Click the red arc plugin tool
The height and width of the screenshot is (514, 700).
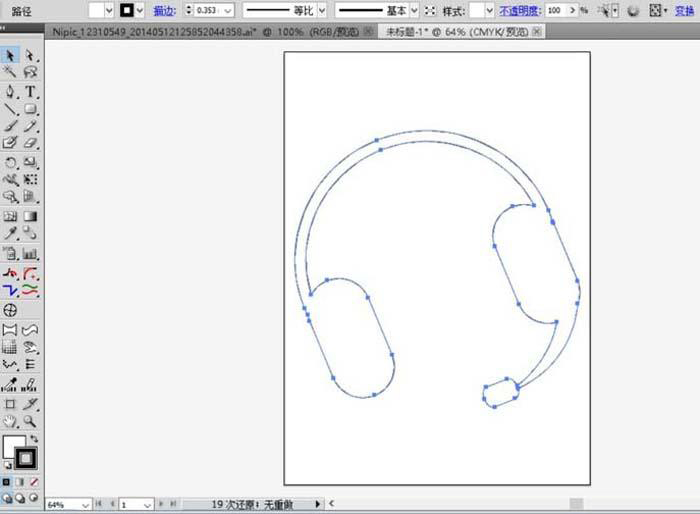(x=30, y=273)
